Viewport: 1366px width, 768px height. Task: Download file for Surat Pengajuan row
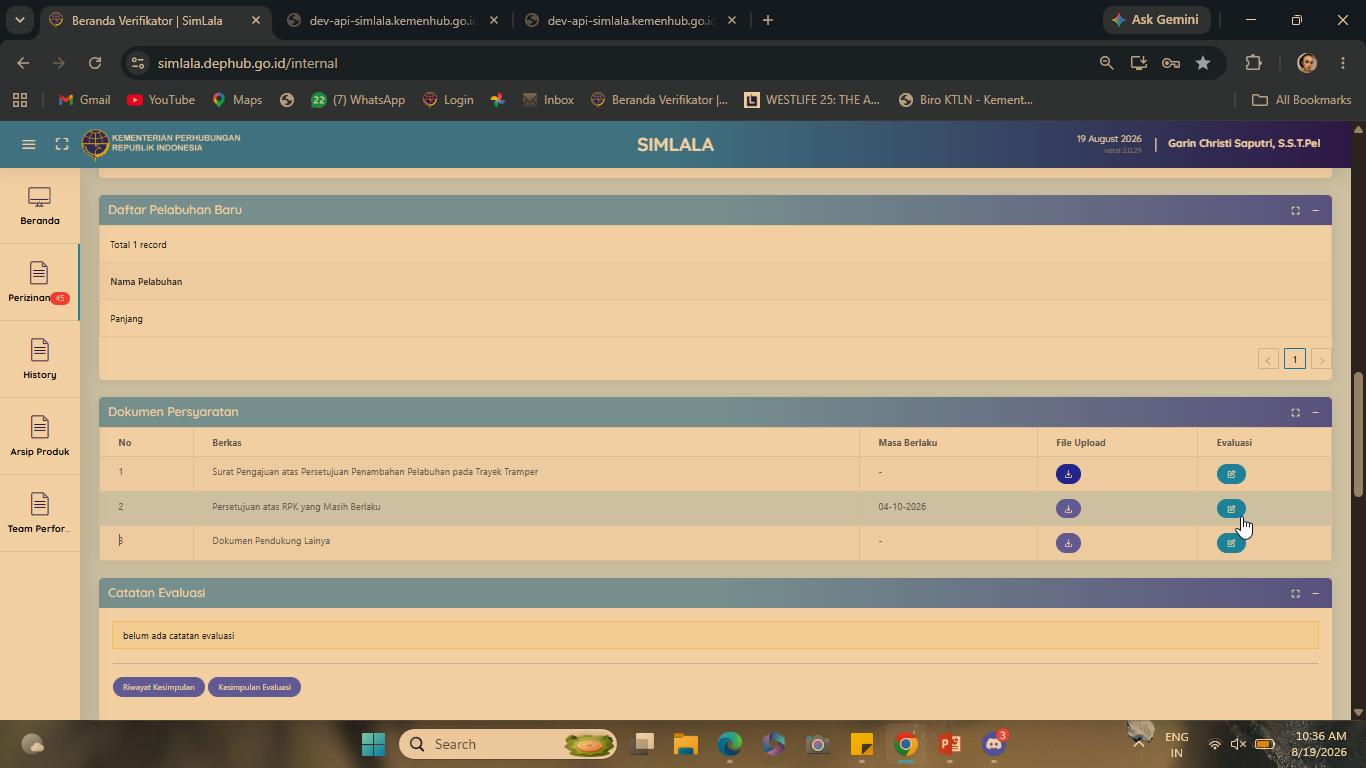coord(1068,474)
